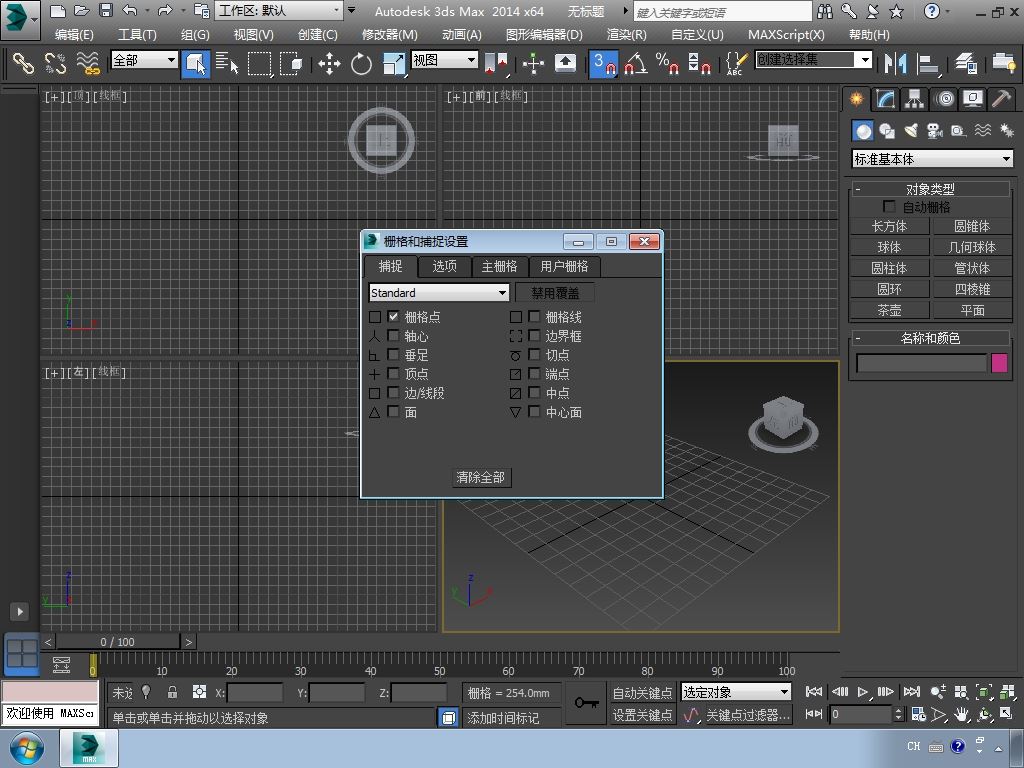Click the Play Animation button
Image resolution: width=1024 pixels, height=768 pixels.
[x=863, y=692]
